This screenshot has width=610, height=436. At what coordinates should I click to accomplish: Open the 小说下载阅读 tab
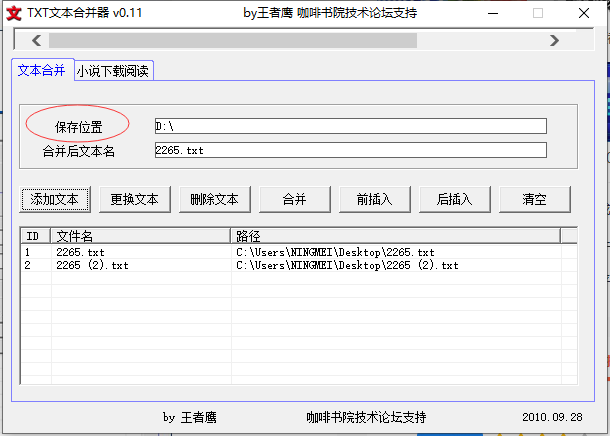tap(113, 71)
